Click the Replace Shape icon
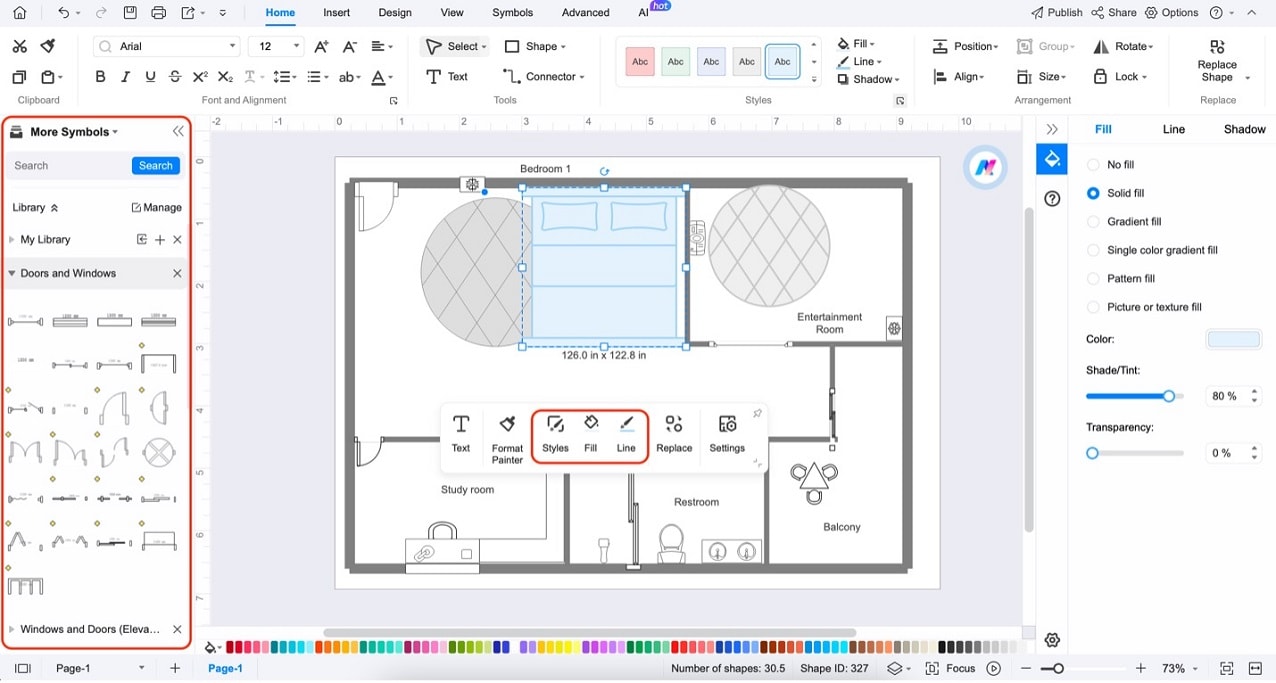This screenshot has width=1276, height=683. (x=1217, y=47)
